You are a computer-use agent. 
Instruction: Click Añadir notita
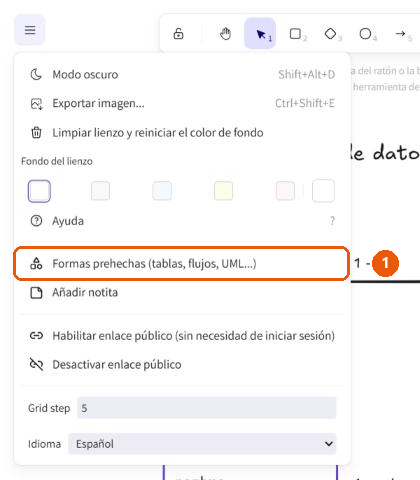tap(182, 293)
